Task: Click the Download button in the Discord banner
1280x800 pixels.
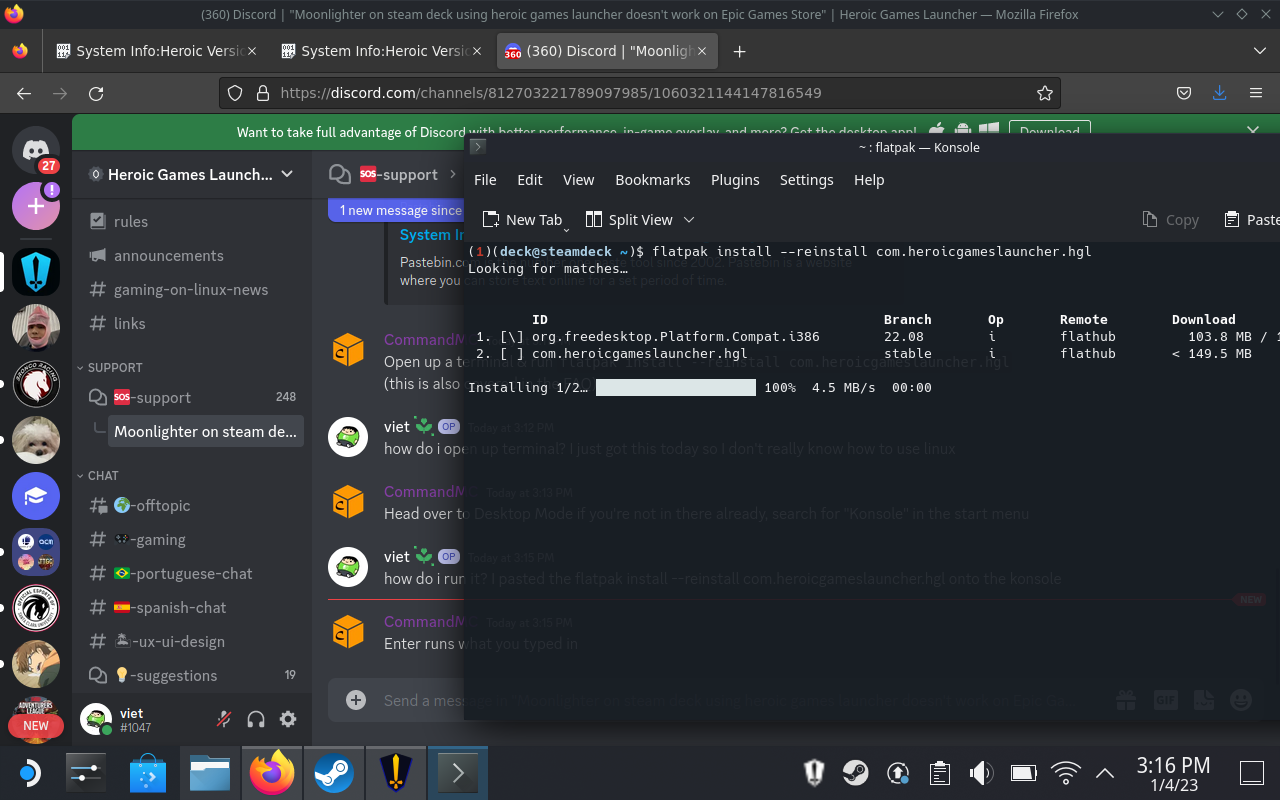Action: 1050,131
